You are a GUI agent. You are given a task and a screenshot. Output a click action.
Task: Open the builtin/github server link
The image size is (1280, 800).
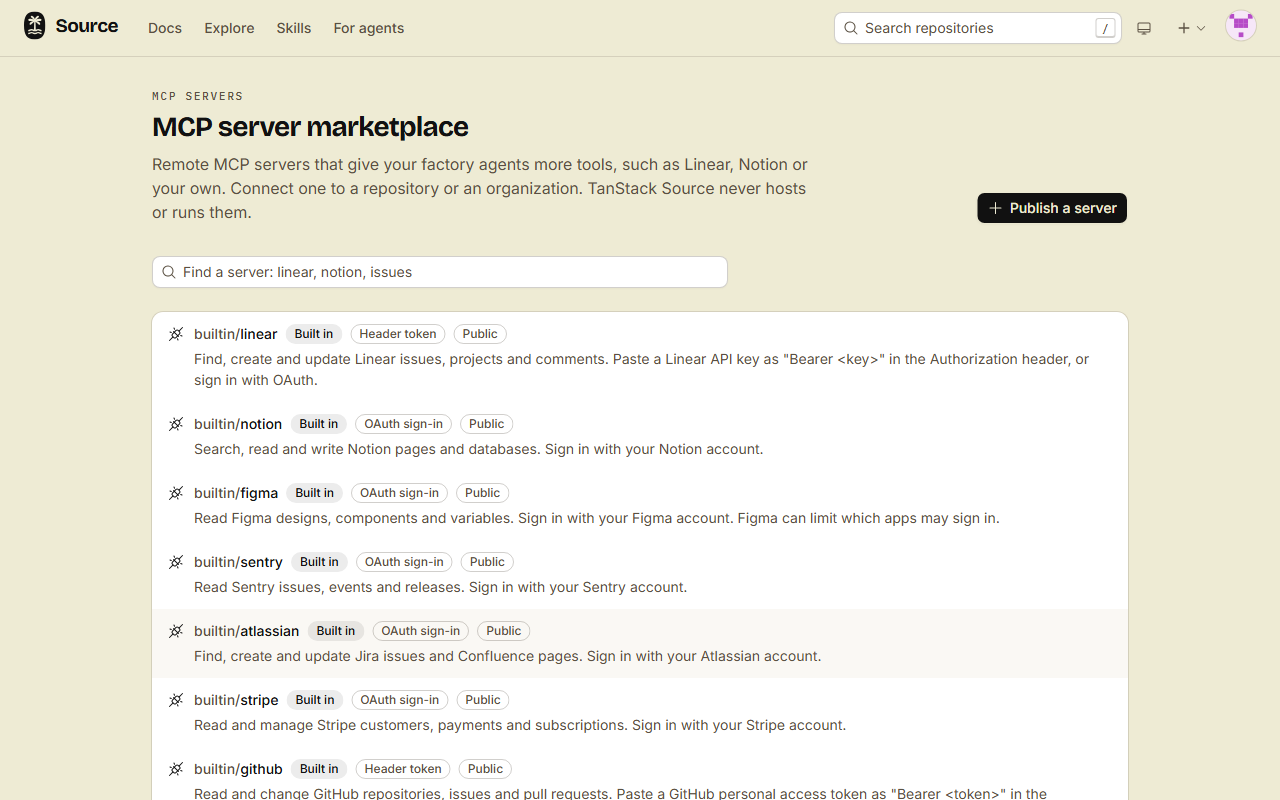coord(238,769)
